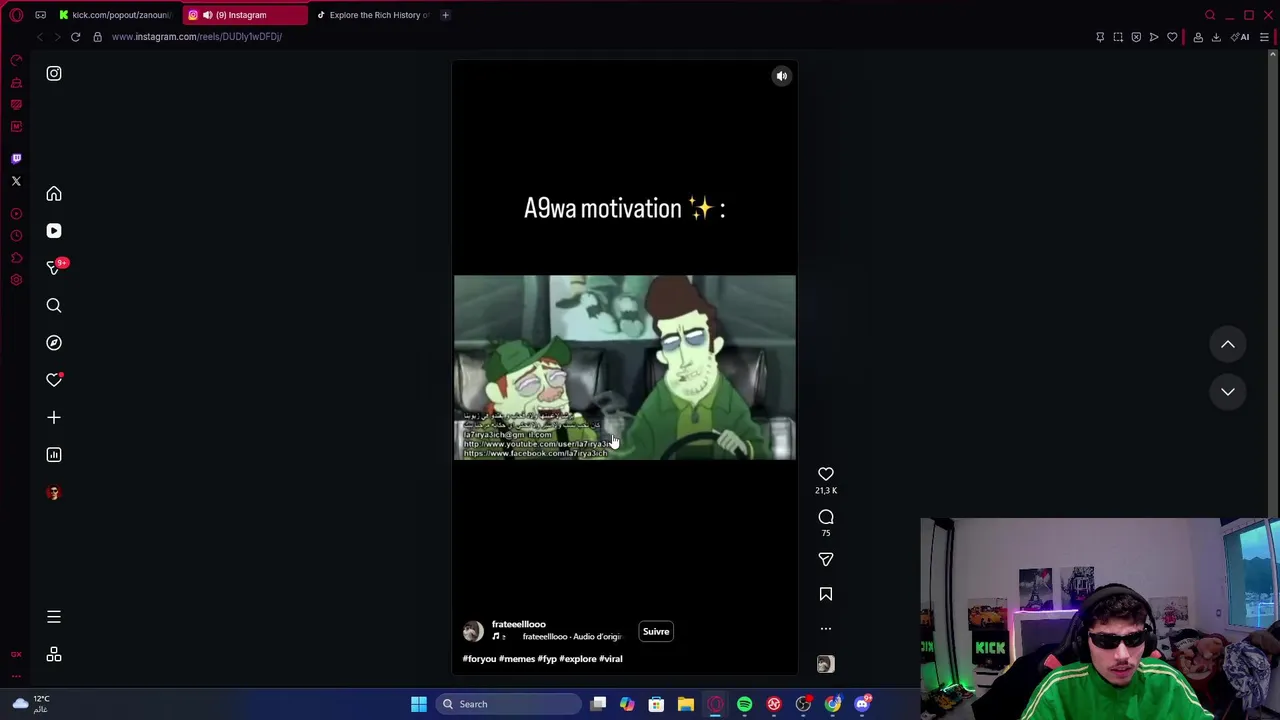Viewport: 1280px width, 720px height.
Task: Open File Explorer from the taskbar
Action: tap(686, 704)
